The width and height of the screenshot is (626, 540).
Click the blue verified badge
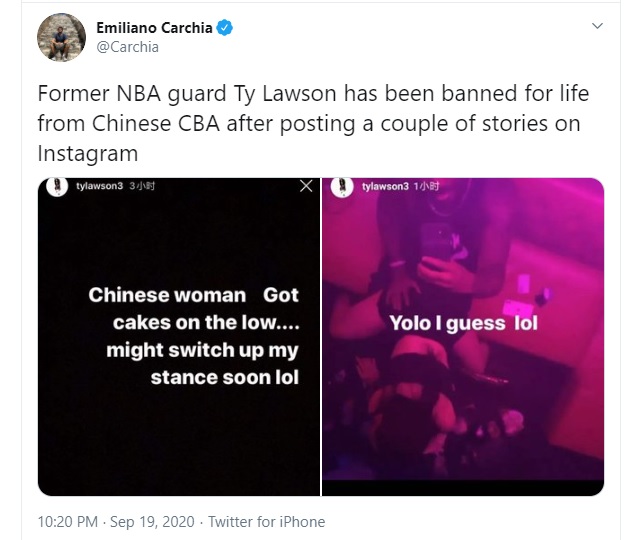click(224, 28)
